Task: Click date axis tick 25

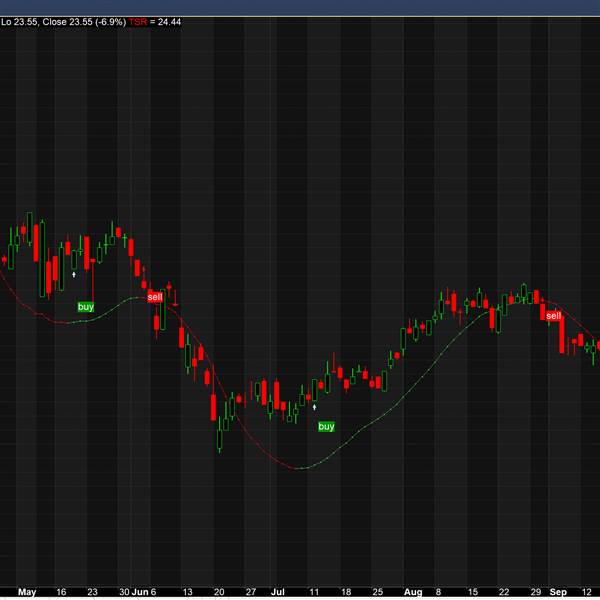Action: pyautogui.click(x=377, y=592)
